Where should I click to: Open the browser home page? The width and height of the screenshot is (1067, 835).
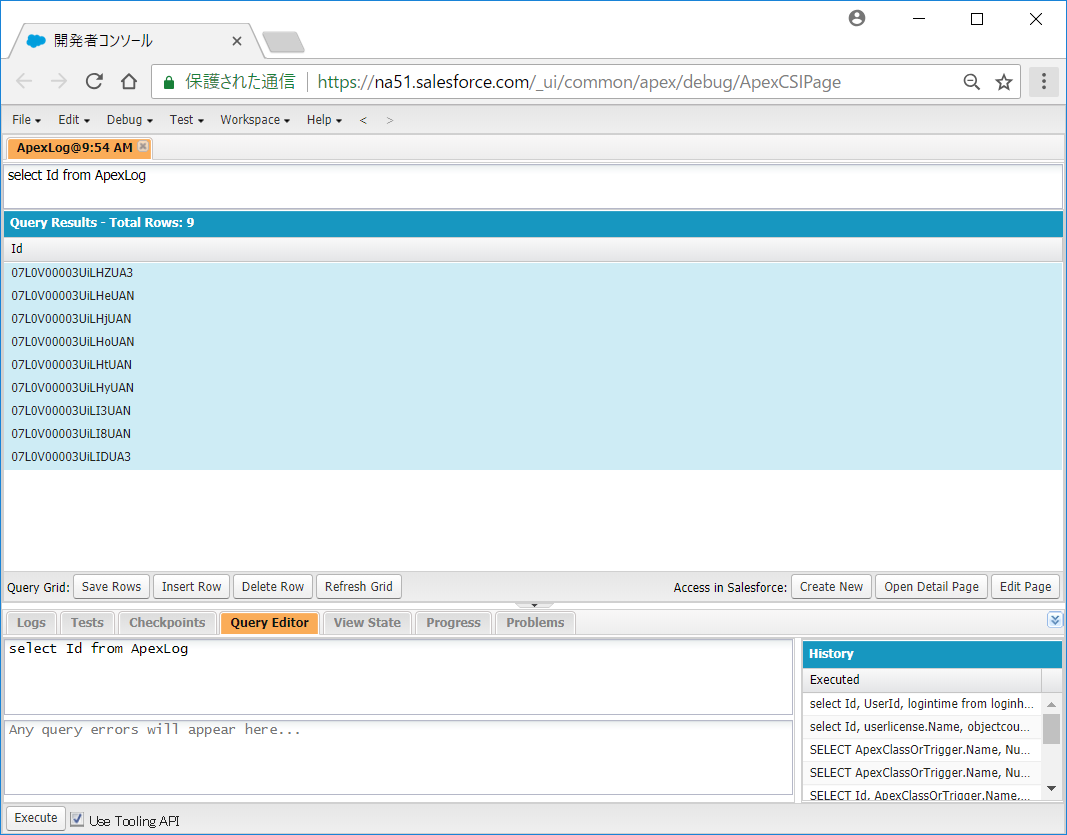tap(129, 82)
